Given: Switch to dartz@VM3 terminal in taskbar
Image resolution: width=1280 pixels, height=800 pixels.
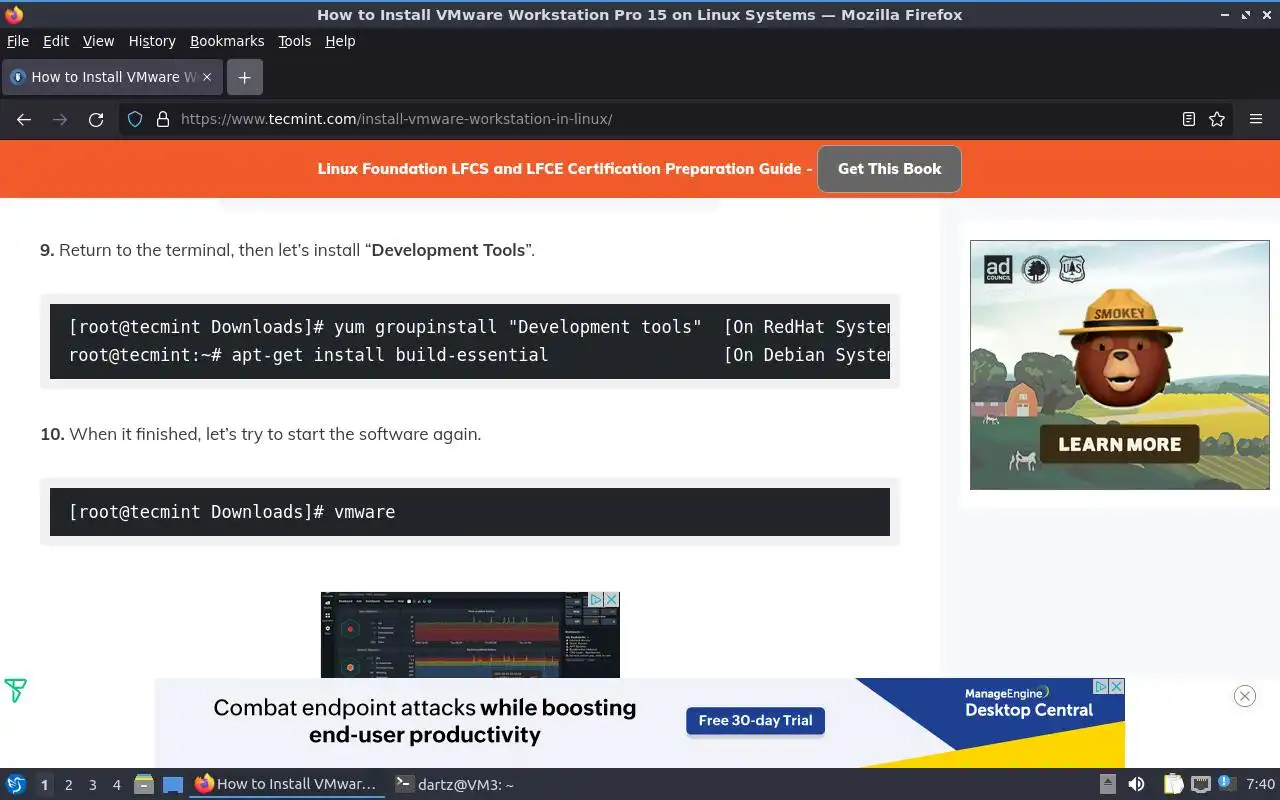Looking at the screenshot, I should click(455, 785).
